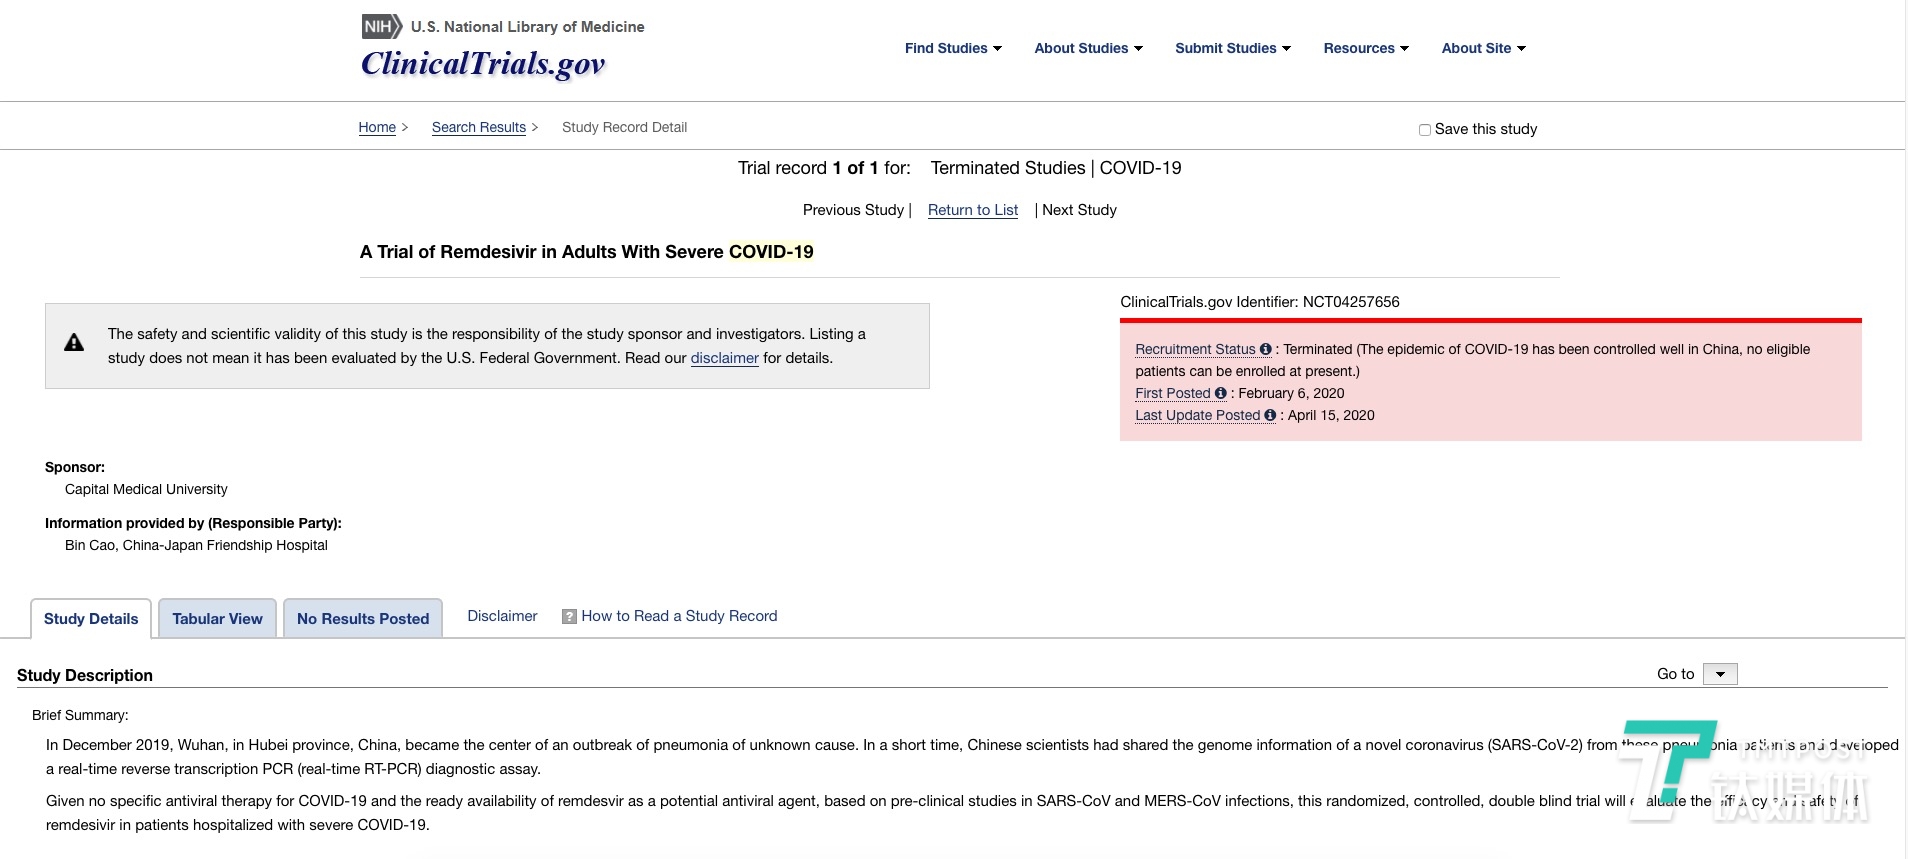
Task: Open the Go to dropdown
Action: click(x=1719, y=674)
